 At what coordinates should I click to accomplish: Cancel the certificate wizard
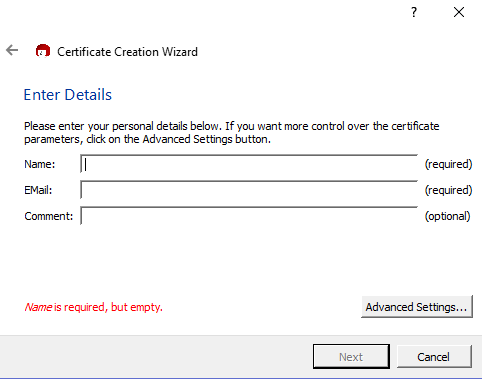point(434,357)
